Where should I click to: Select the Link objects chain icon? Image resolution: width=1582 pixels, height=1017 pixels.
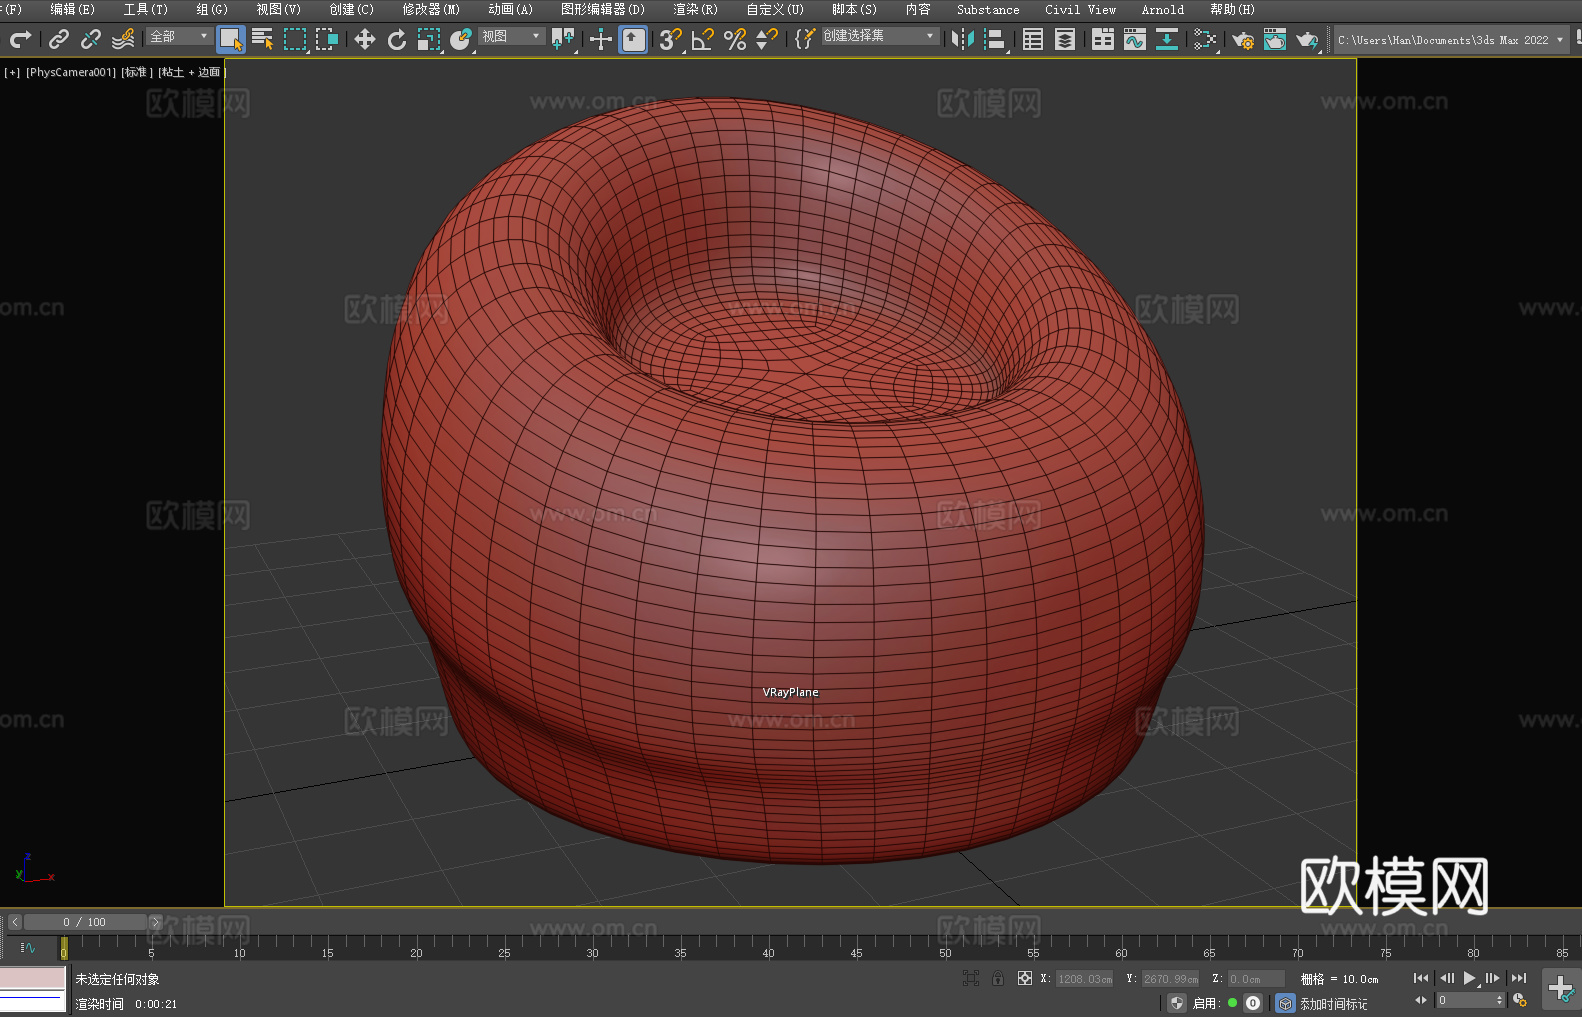[59, 39]
